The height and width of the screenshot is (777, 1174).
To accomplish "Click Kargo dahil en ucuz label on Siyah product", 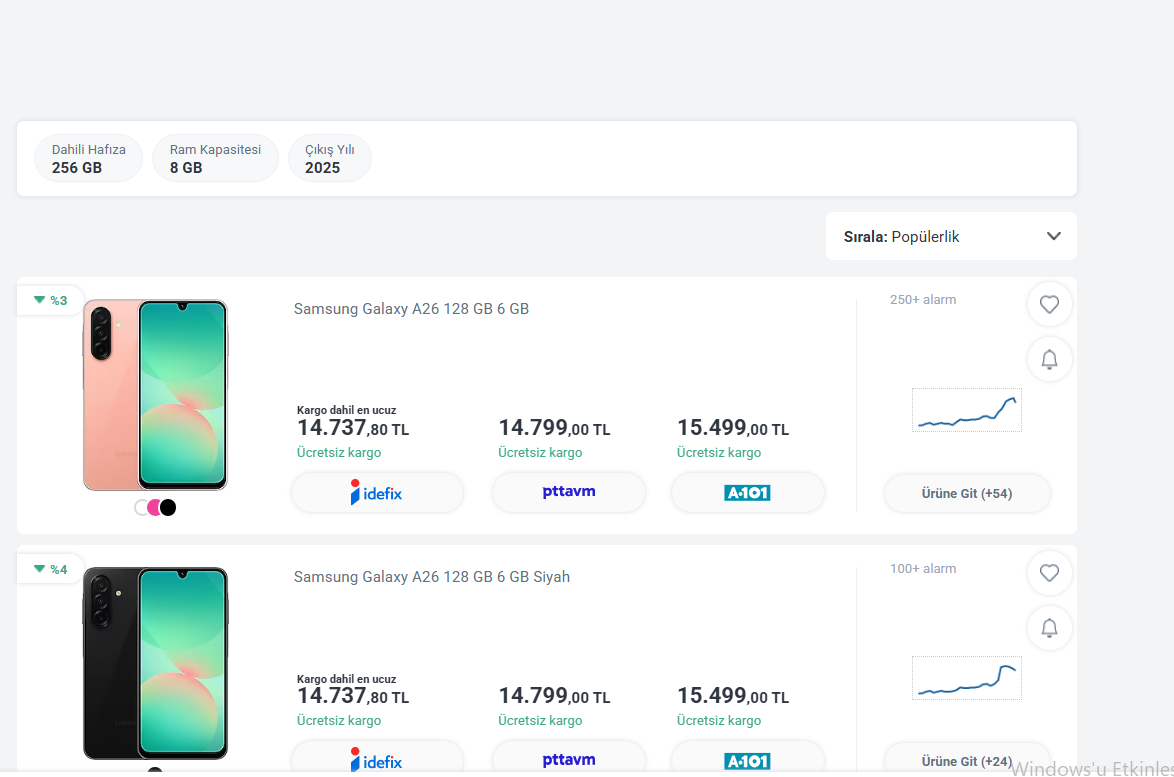I will (346, 679).
